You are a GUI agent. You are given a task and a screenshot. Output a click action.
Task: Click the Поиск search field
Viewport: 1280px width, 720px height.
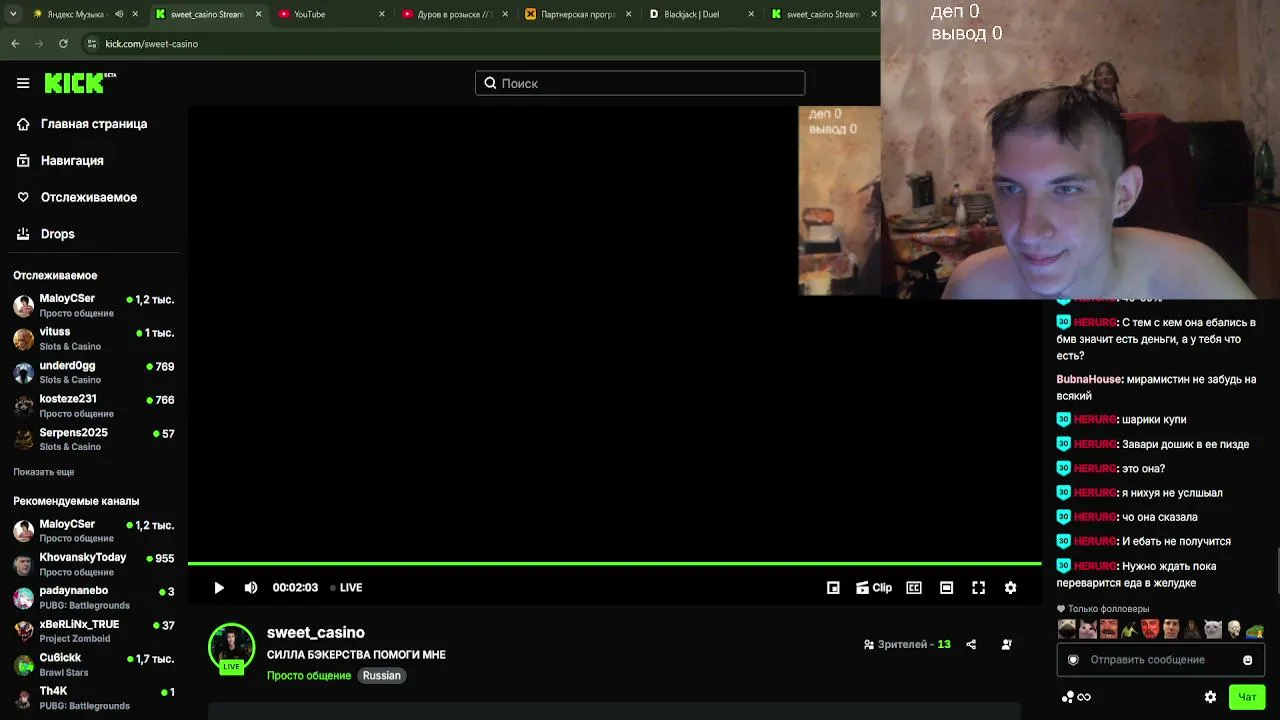click(640, 83)
